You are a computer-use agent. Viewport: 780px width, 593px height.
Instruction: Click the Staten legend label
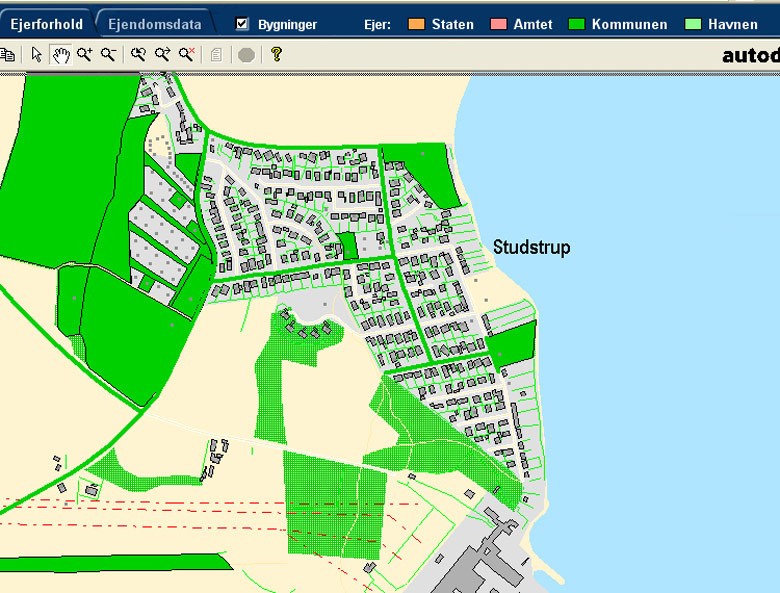[x=453, y=24]
